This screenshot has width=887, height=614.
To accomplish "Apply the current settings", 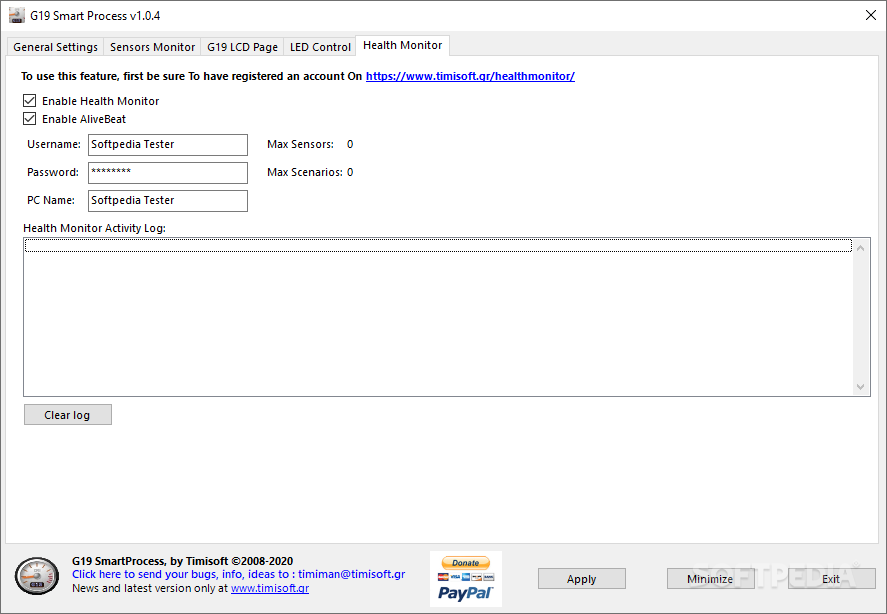I will tap(582, 579).
